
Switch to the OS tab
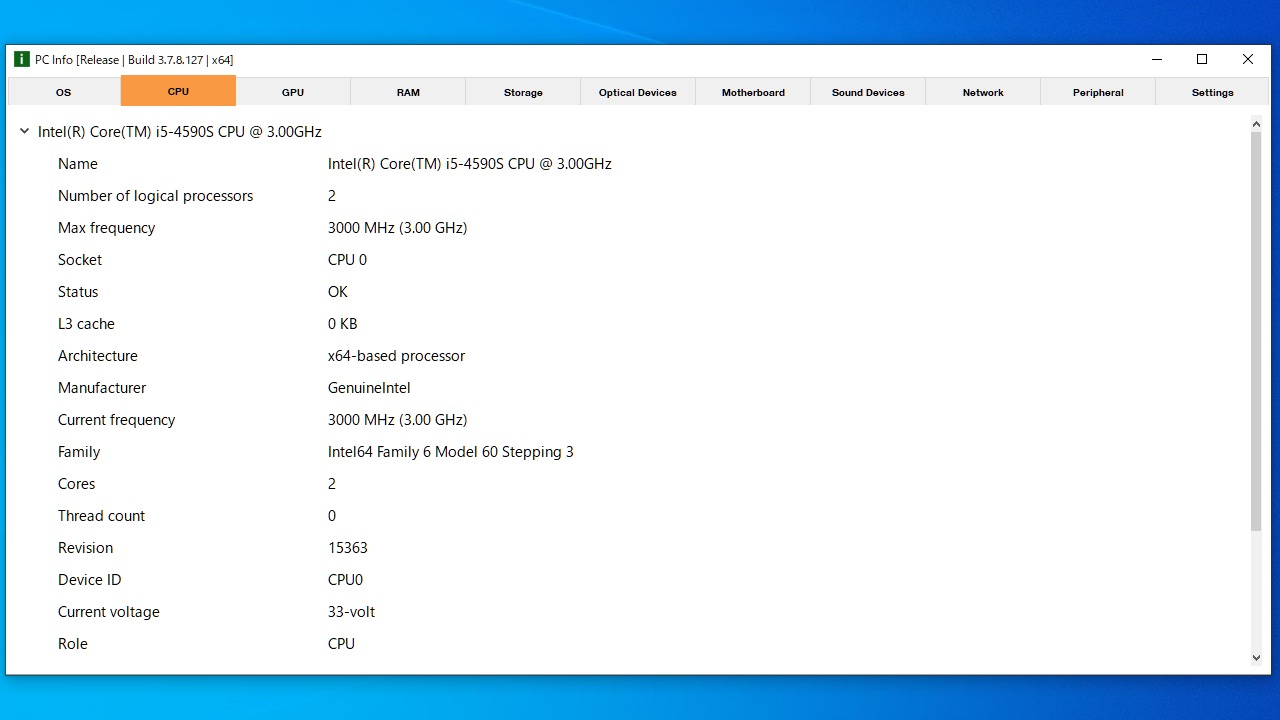point(63,92)
